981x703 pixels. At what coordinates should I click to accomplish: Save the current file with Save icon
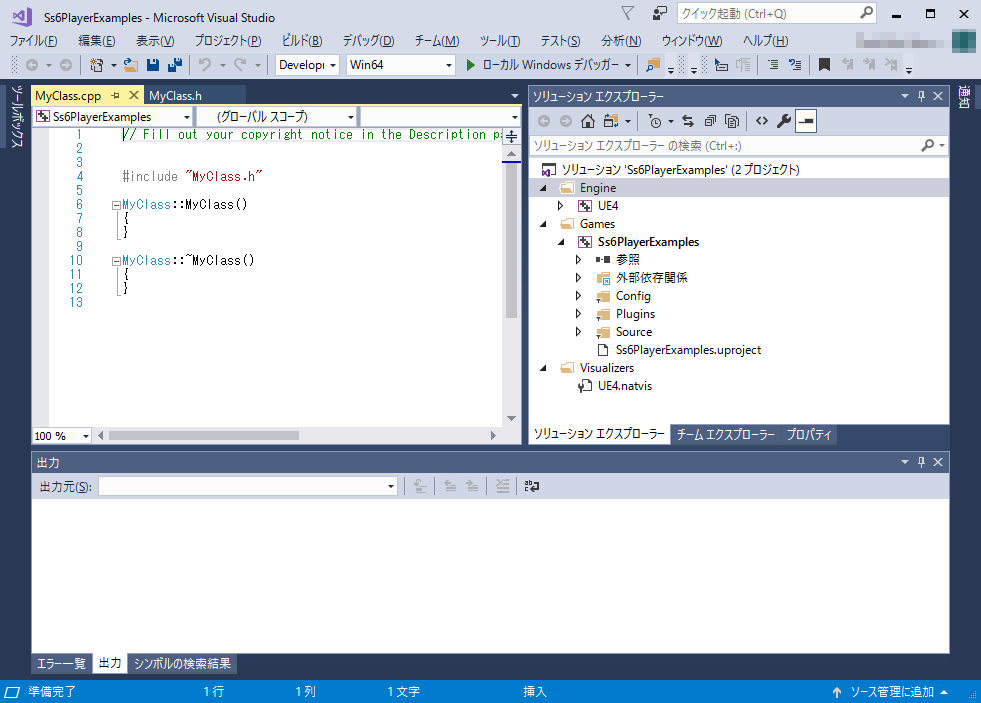click(x=153, y=64)
